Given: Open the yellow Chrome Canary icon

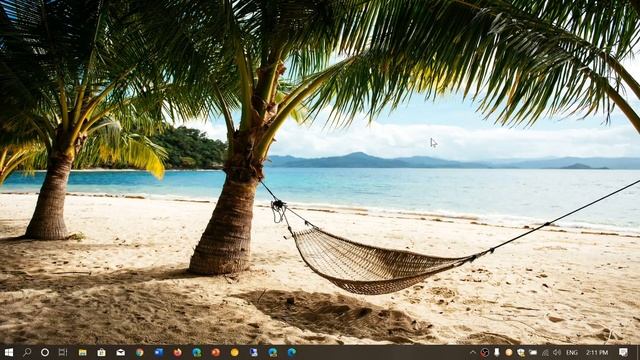Looking at the screenshot, I should (234, 352).
